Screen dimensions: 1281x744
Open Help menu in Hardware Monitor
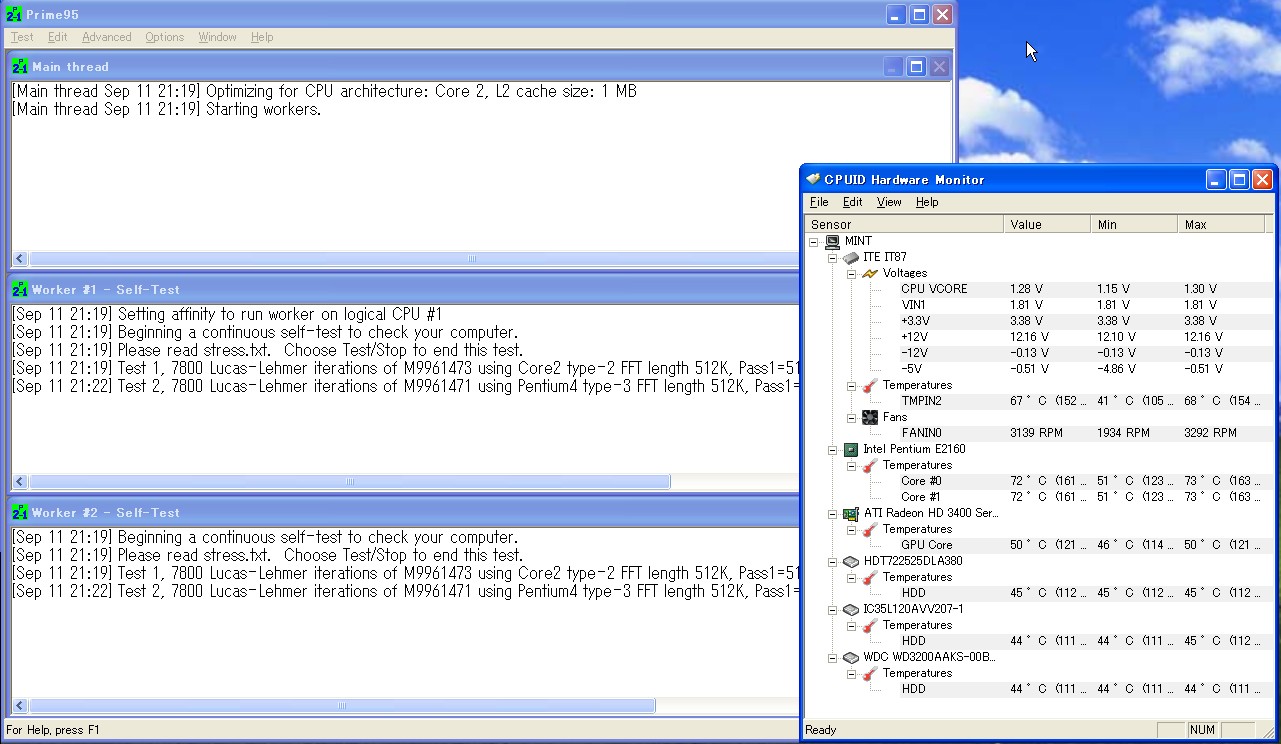[927, 202]
